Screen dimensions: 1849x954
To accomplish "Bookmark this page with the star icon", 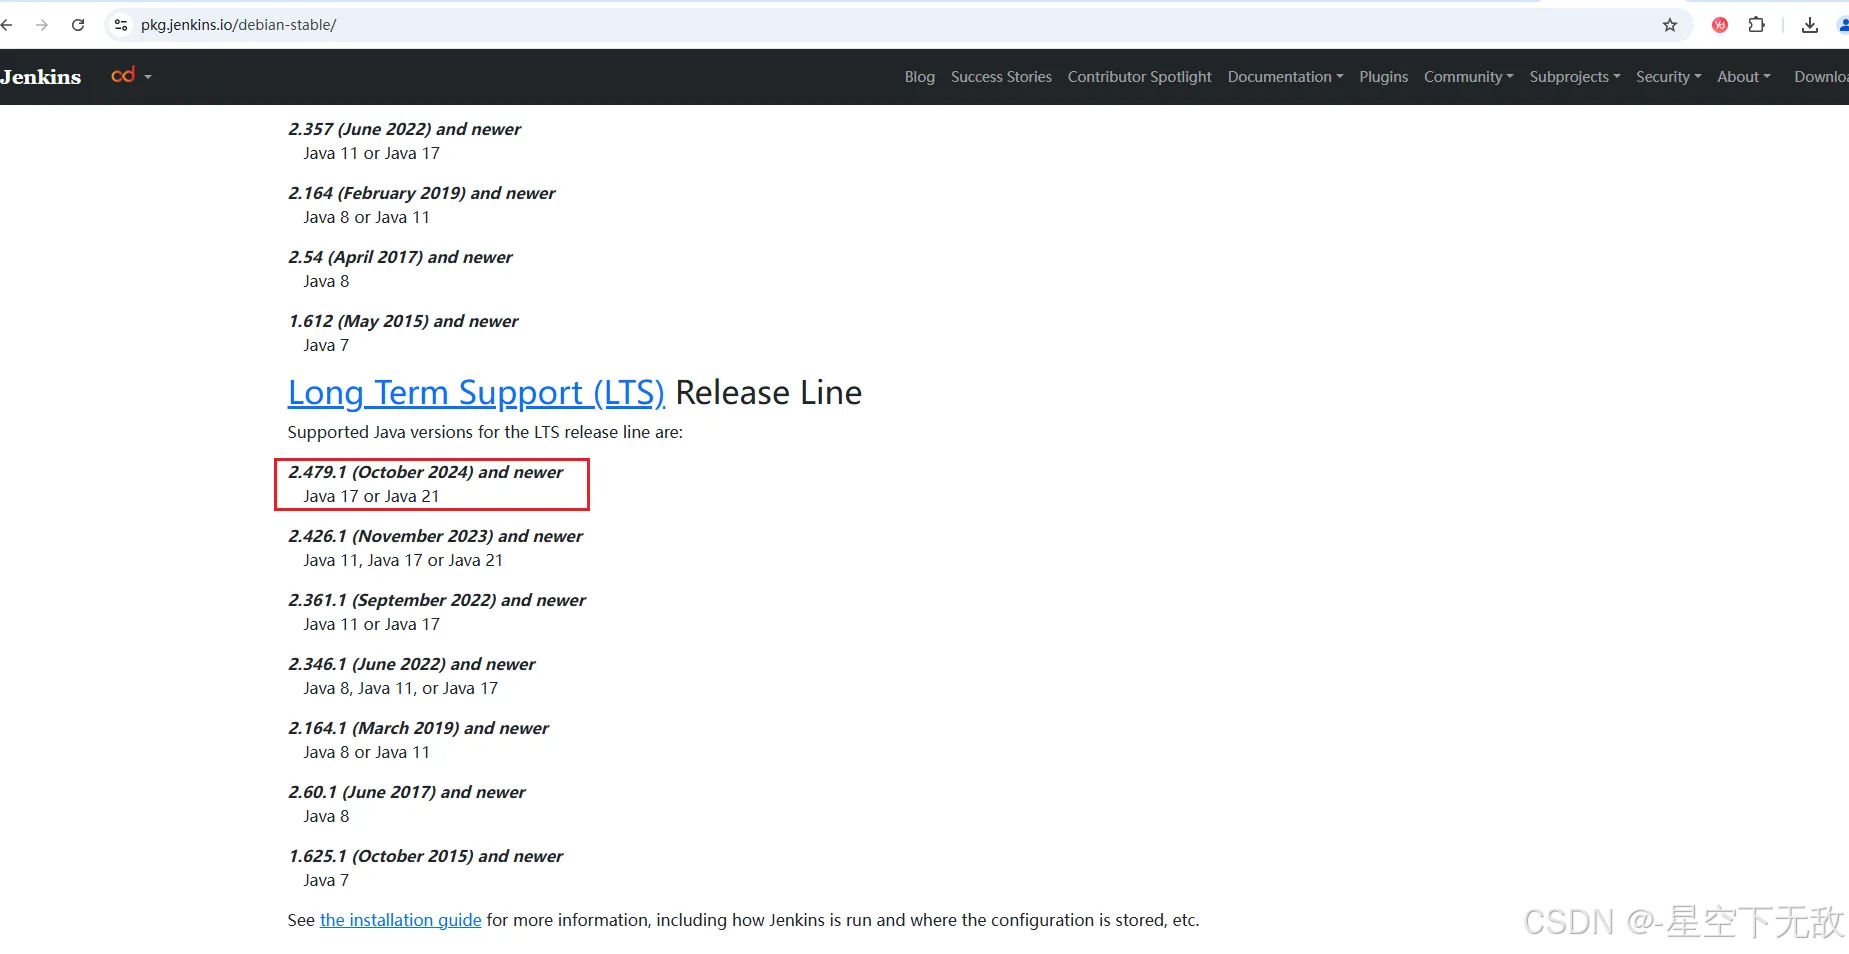I will click(x=1670, y=25).
